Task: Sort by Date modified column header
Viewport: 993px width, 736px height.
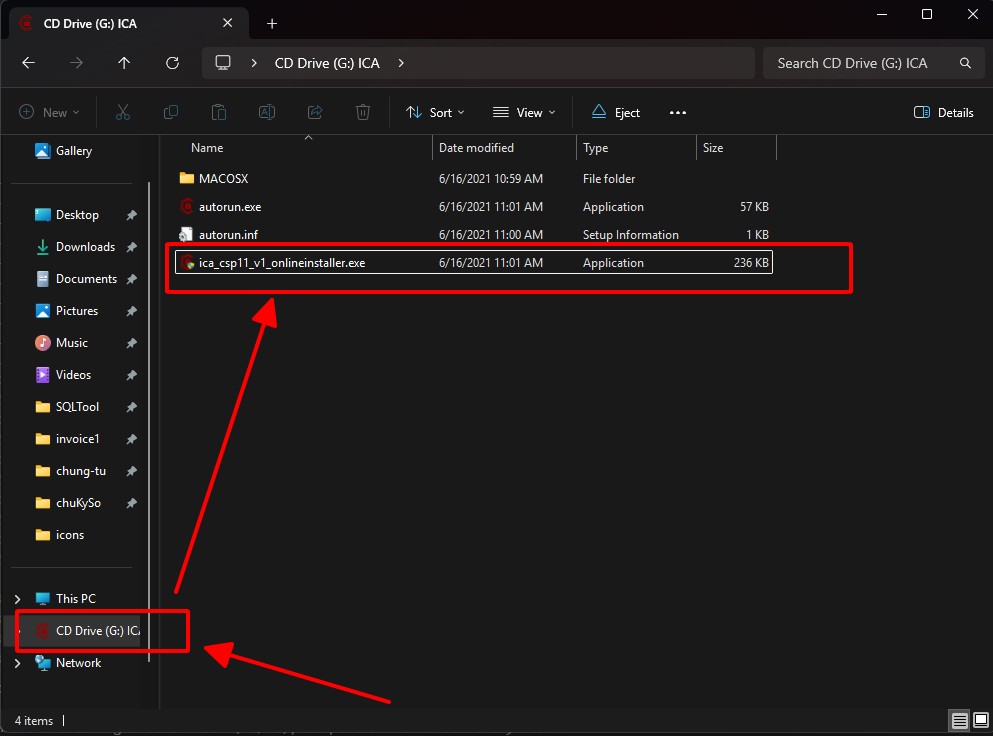Action: point(505,148)
